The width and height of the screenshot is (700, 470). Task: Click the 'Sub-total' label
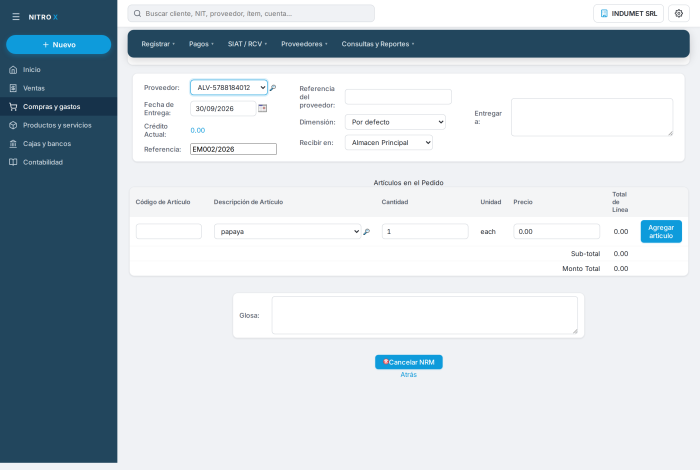(585, 254)
